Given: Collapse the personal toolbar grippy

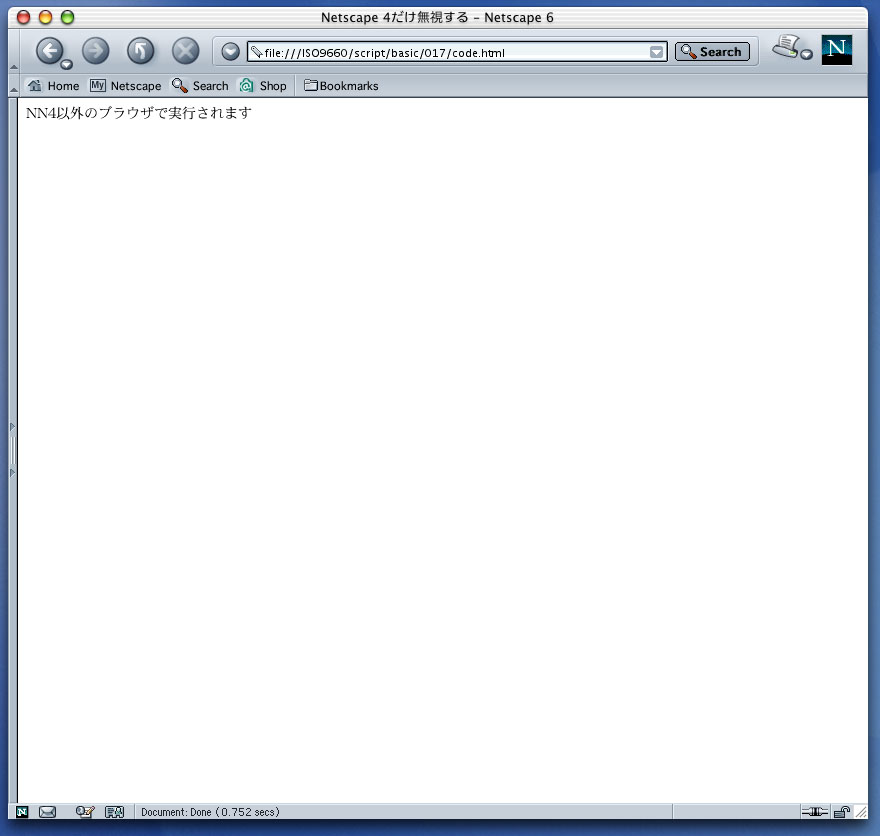Looking at the screenshot, I should 14,86.
